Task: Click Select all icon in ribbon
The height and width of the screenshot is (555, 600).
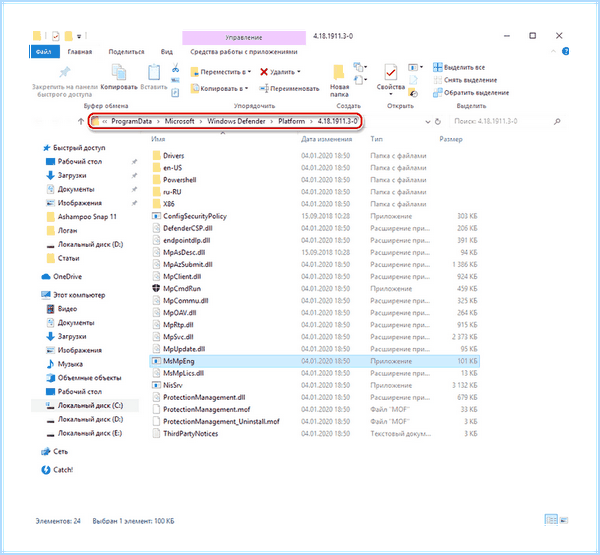Action: point(437,67)
